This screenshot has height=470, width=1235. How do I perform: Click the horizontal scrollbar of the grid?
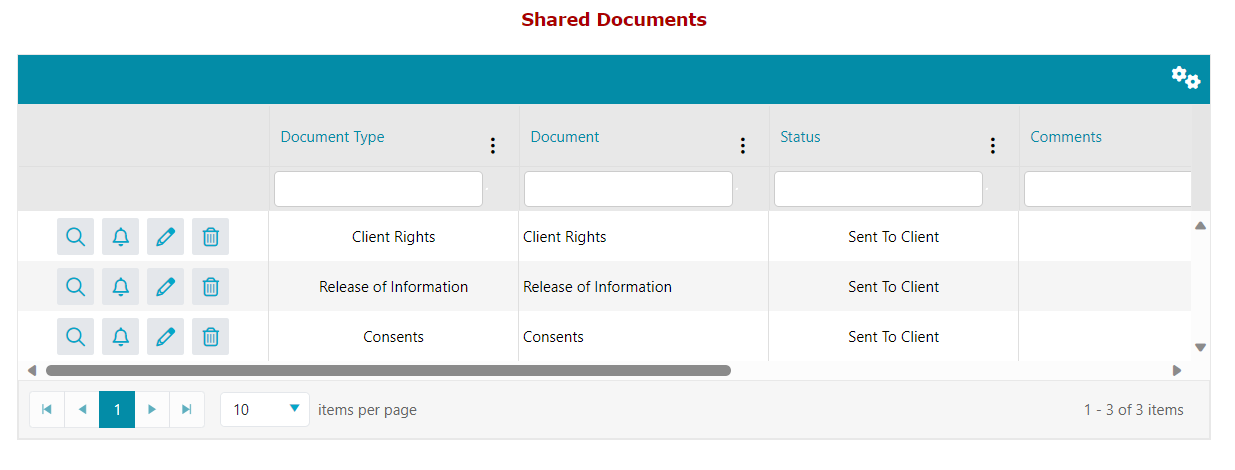point(388,370)
